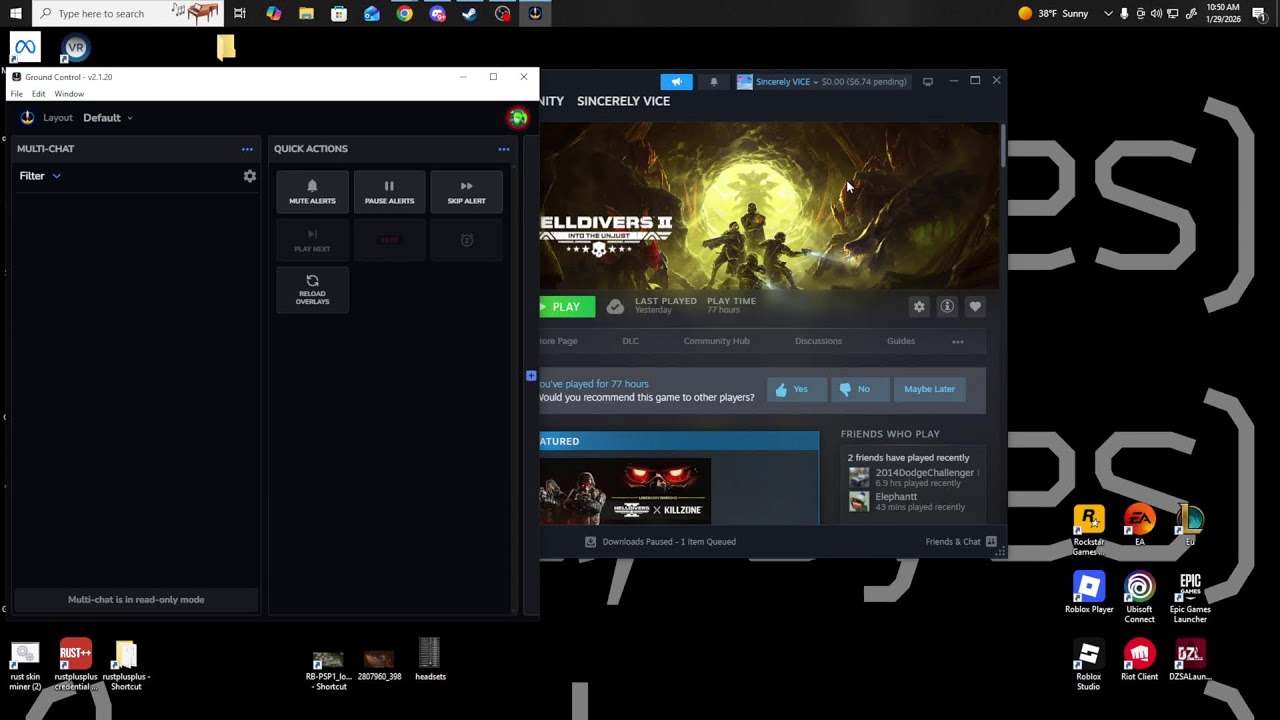Open the Window menu in Ground Control
1280x720 pixels.
(69, 94)
